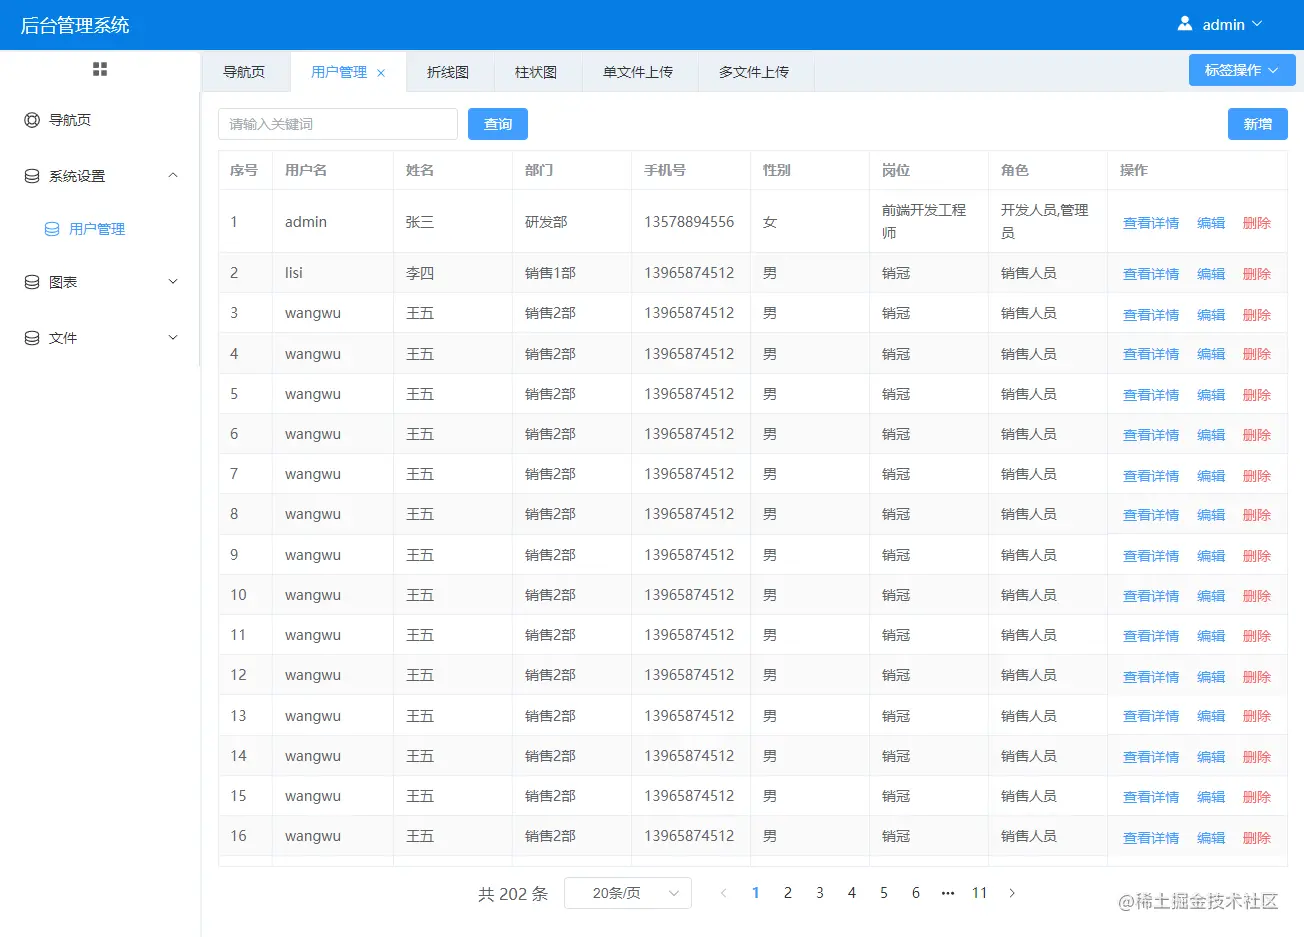Click the database icon beside 图表
This screenshot has width=1304, height=937.
pos(32,282)
